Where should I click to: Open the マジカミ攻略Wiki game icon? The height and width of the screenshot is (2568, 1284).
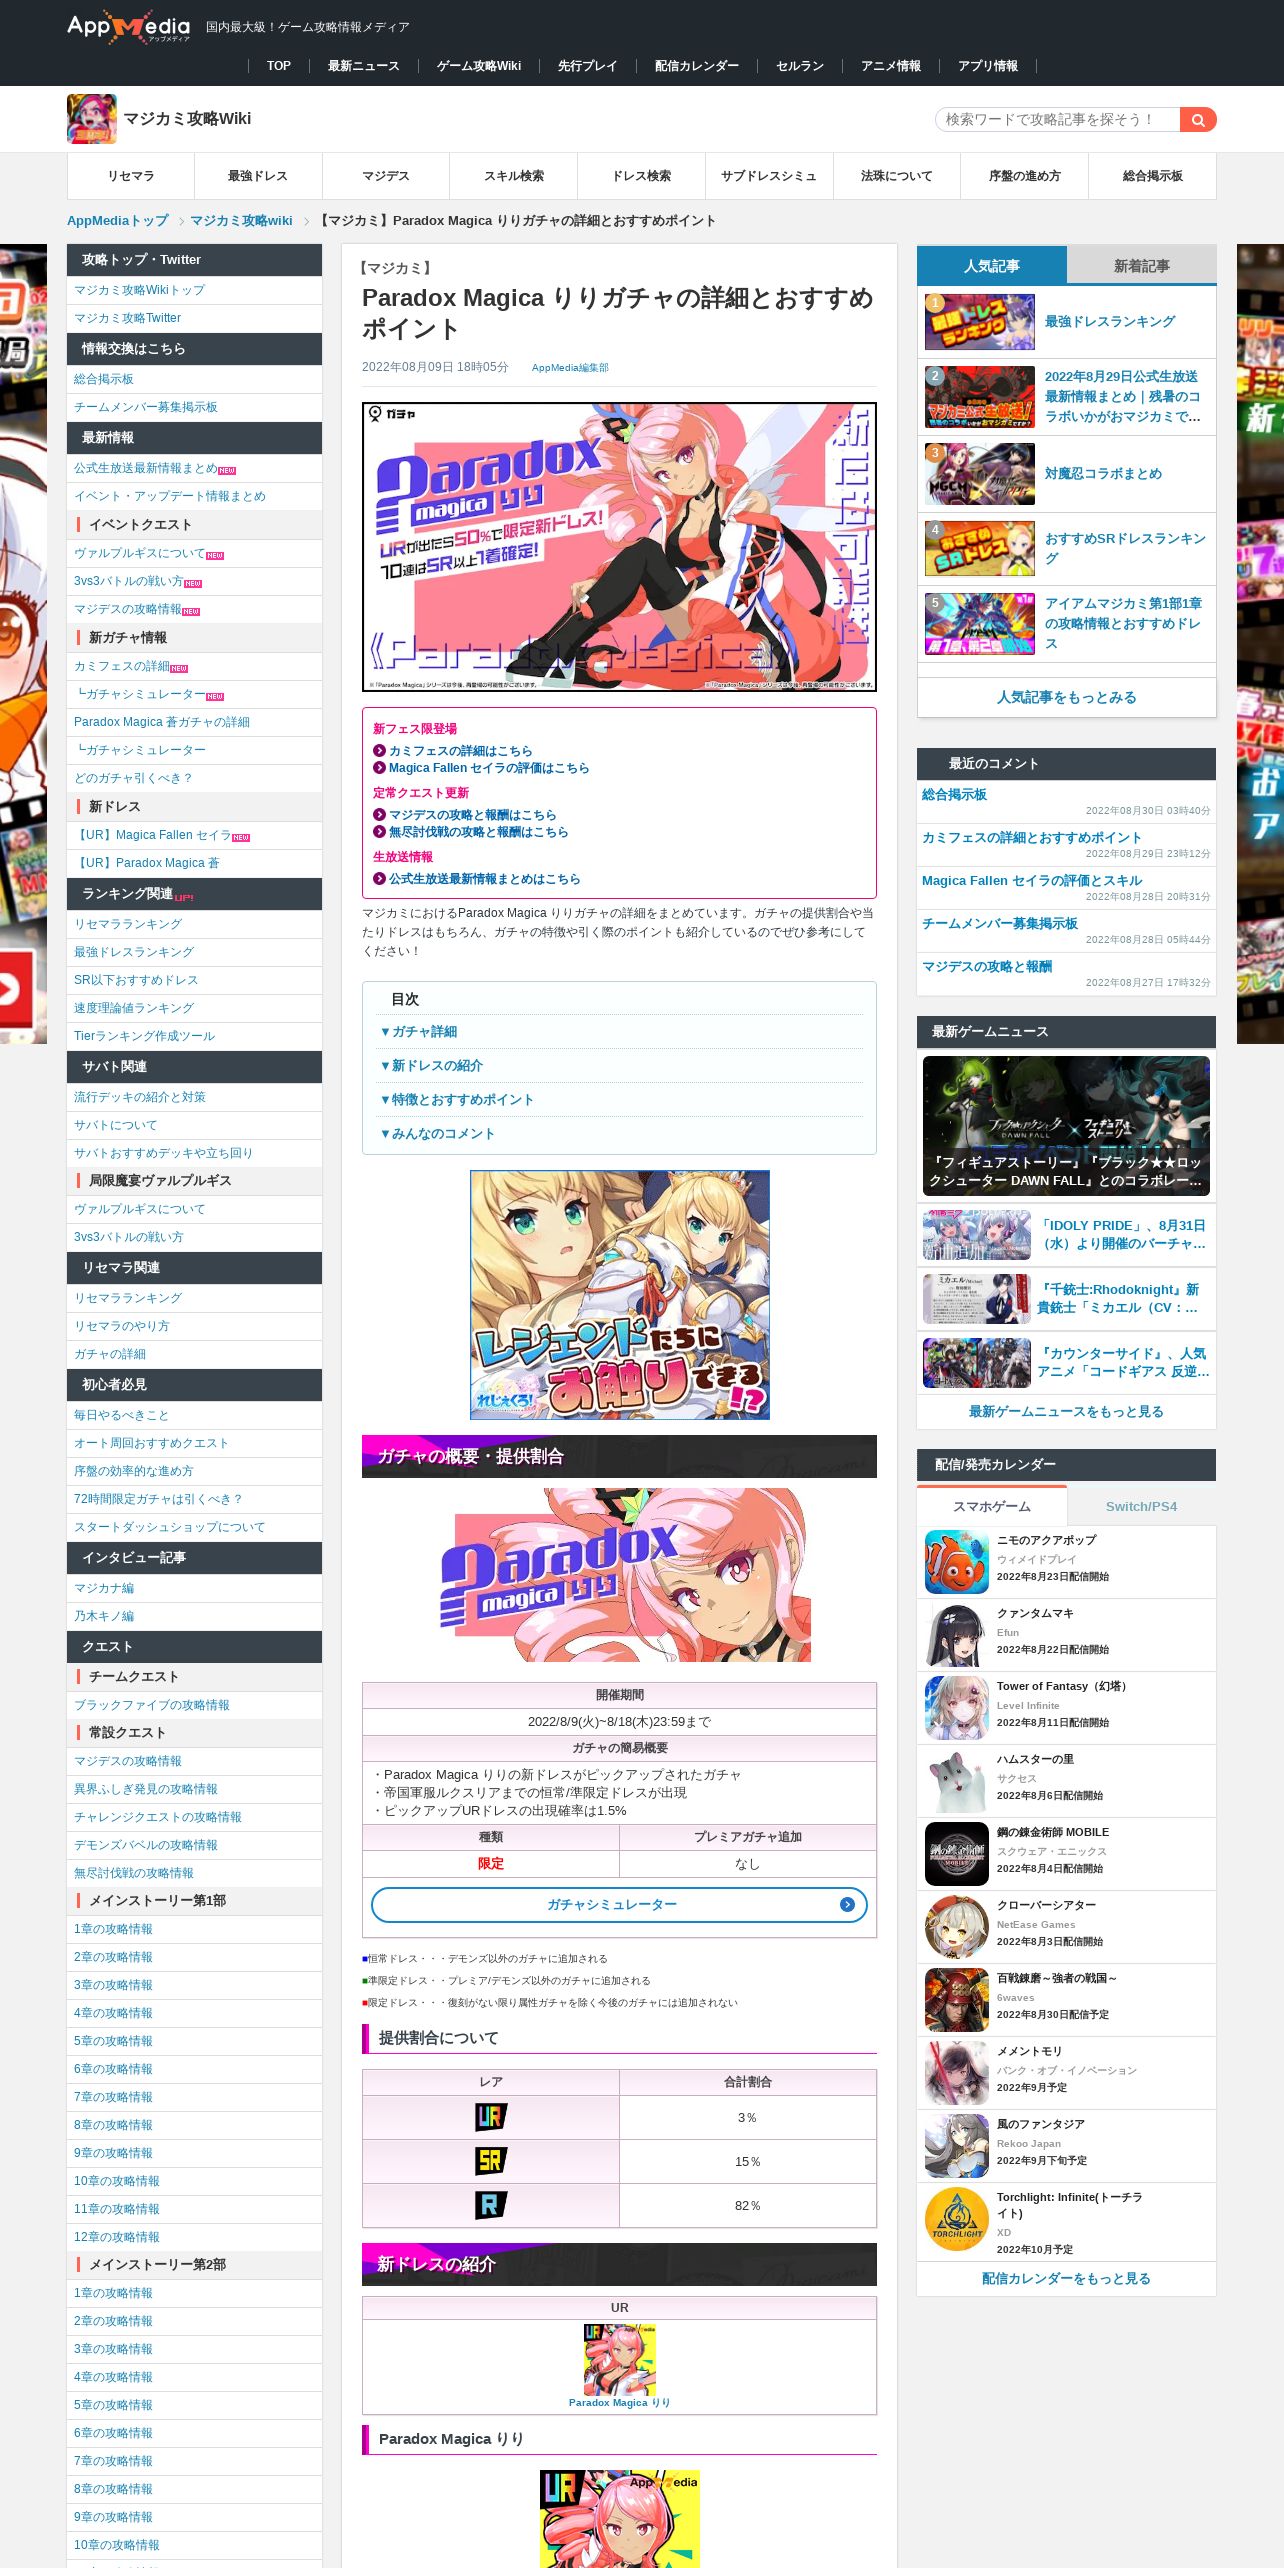point(92,119)
